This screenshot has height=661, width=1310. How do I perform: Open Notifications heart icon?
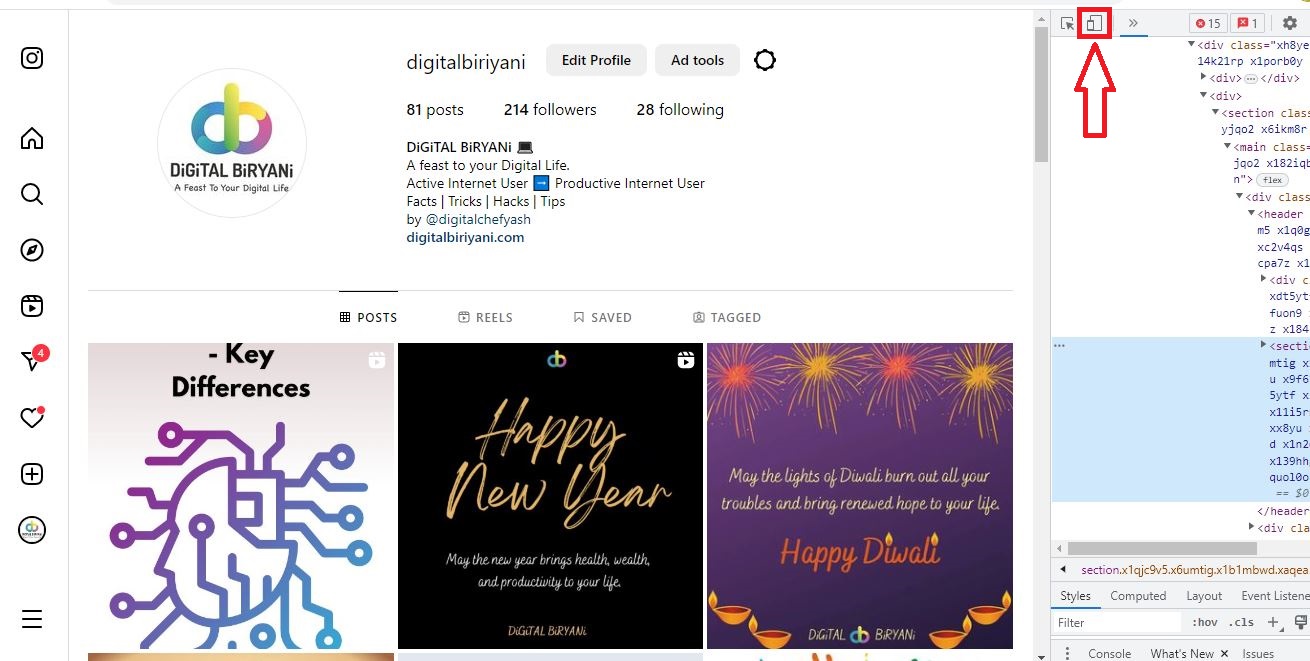tap(32, 418)
